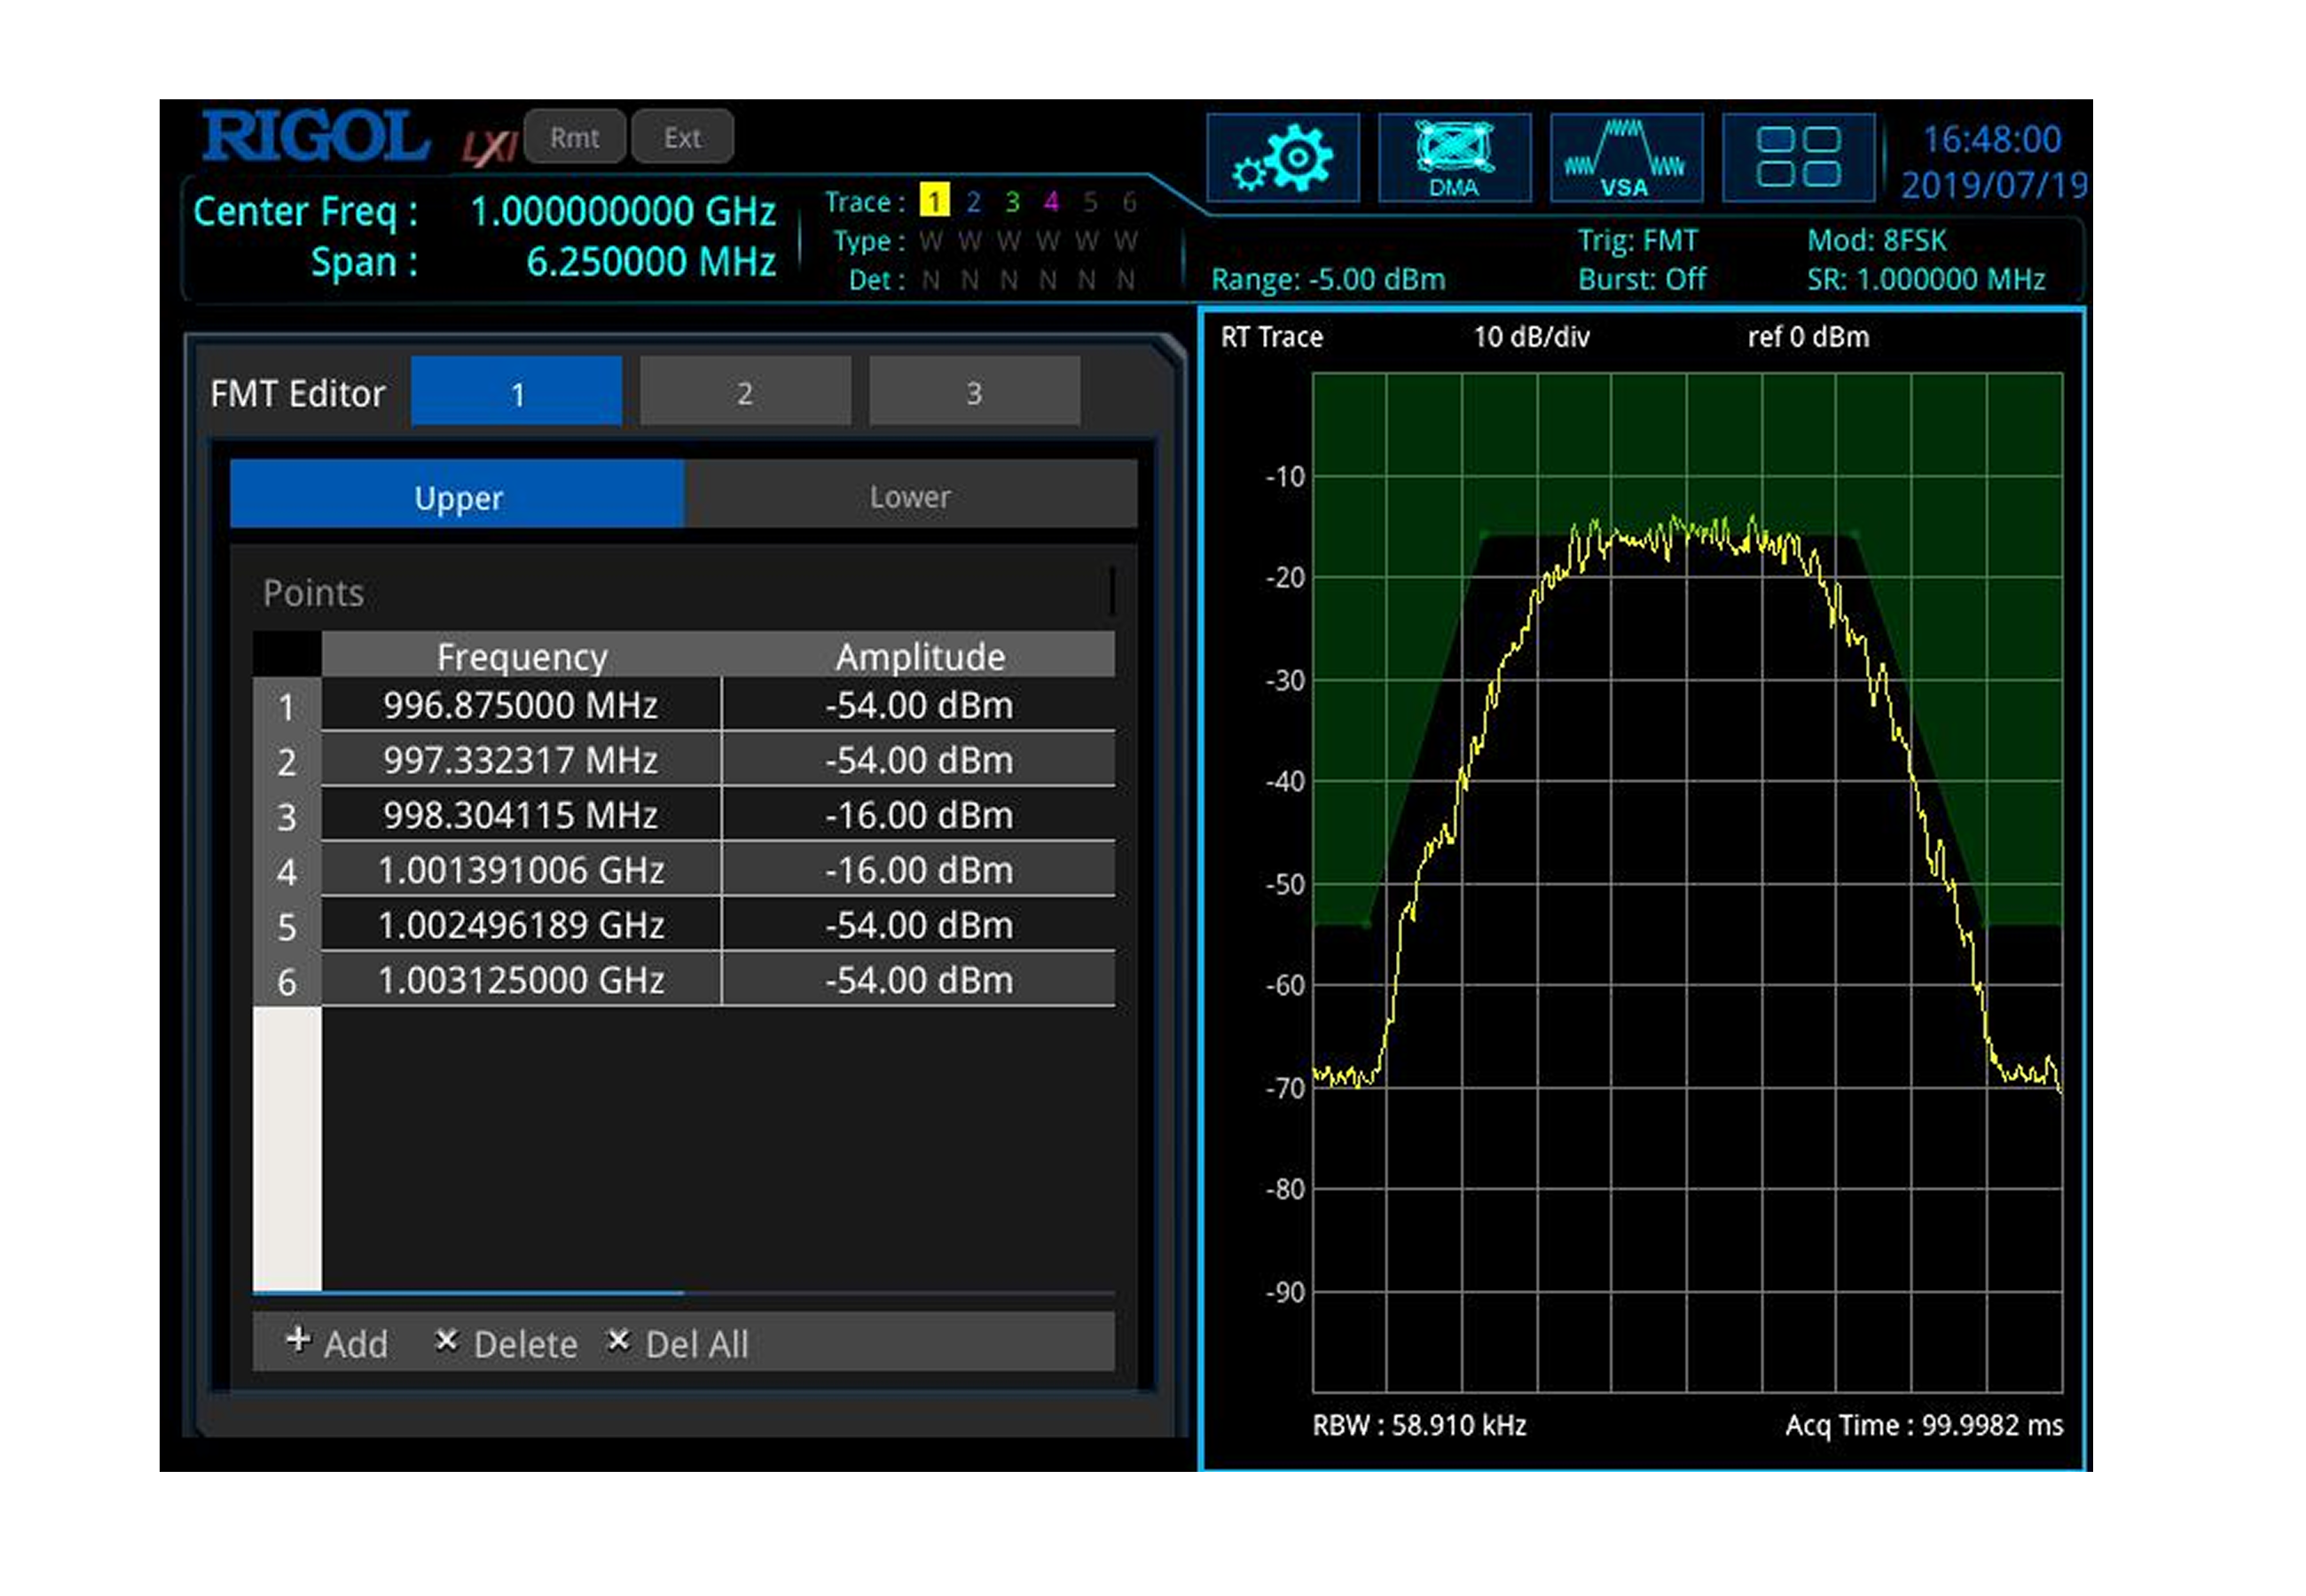Screen dimensions: 2306x1596
Task: Toggle the Ext reference indicator
Action: [x=682, y=137]
